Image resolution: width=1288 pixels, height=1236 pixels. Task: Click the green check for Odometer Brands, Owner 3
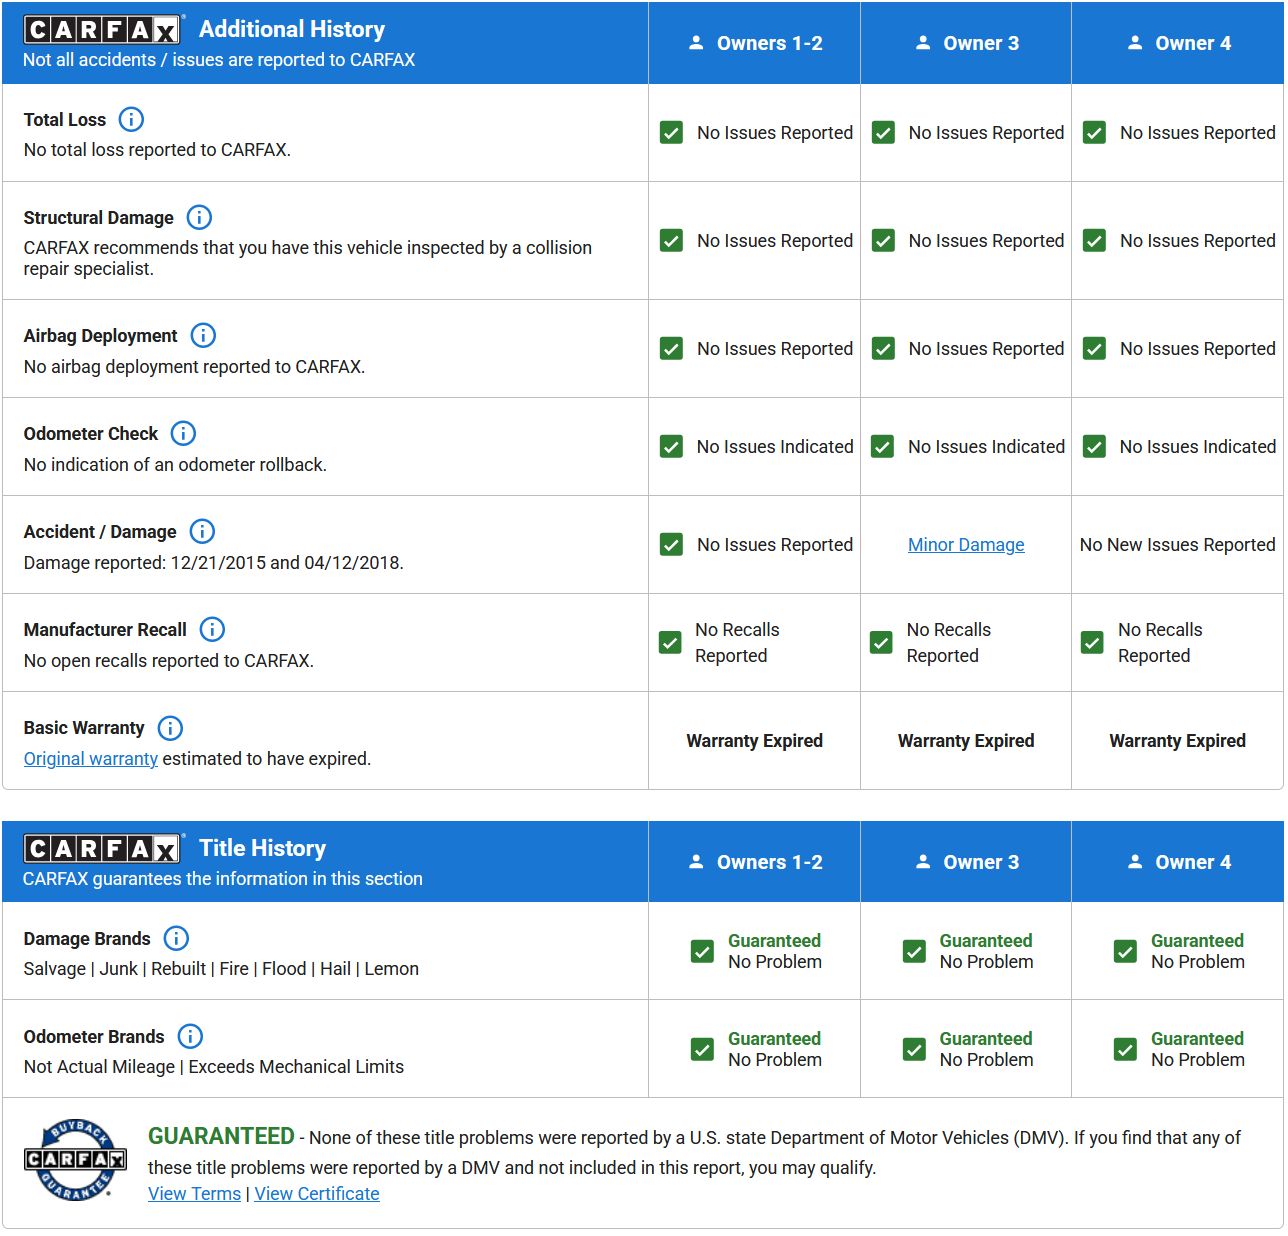pyautogui.click(x=914, y=1049)
